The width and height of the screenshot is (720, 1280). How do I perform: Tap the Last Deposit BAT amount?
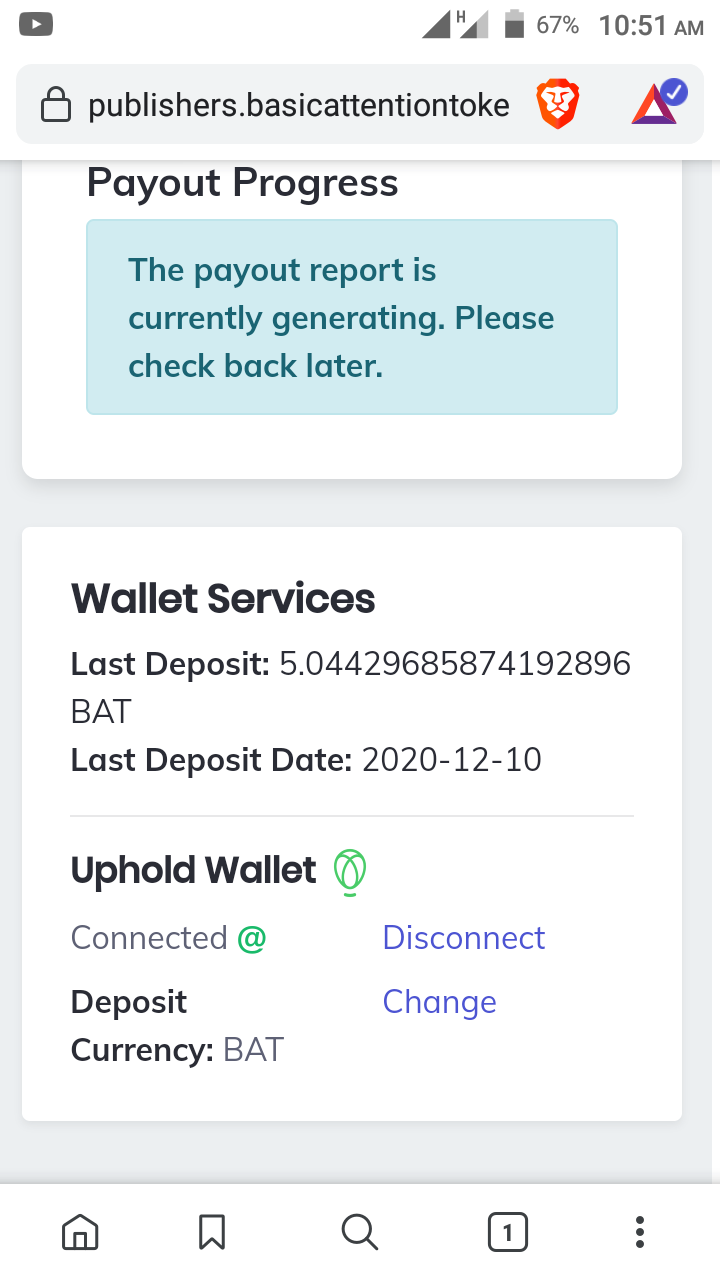tap(351, 688)
